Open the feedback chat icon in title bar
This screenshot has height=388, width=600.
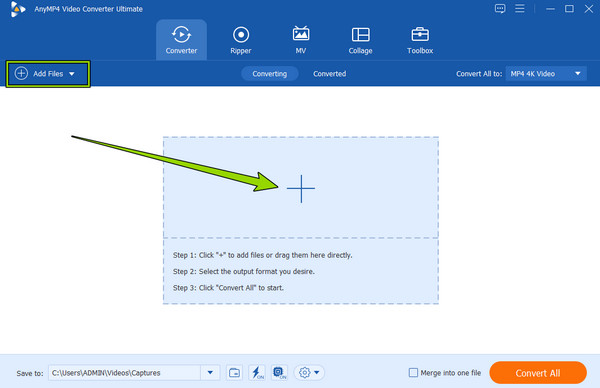(x=500, y=9)
